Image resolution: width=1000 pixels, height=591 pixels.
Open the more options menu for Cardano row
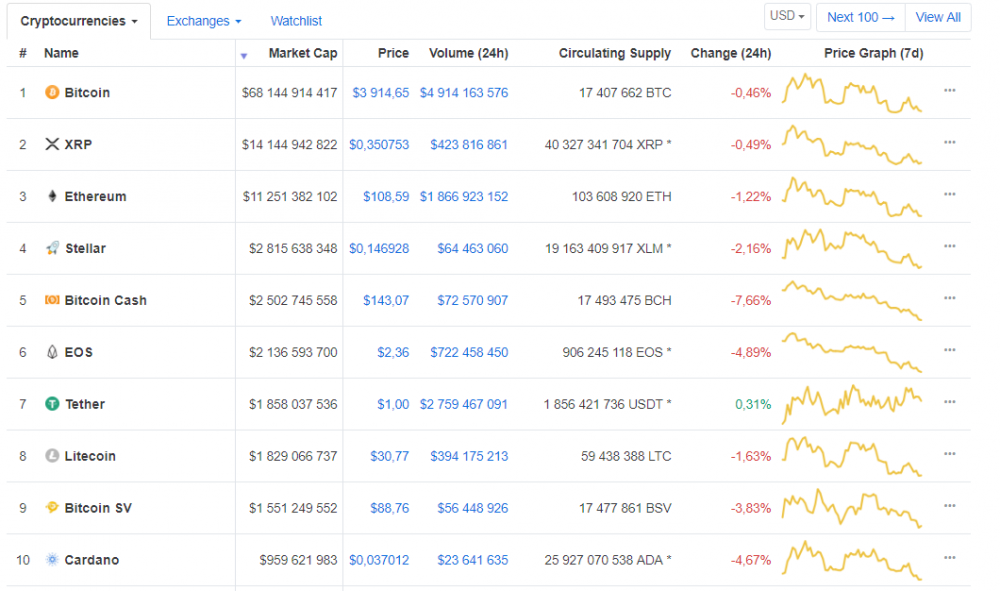pos(950,557)
